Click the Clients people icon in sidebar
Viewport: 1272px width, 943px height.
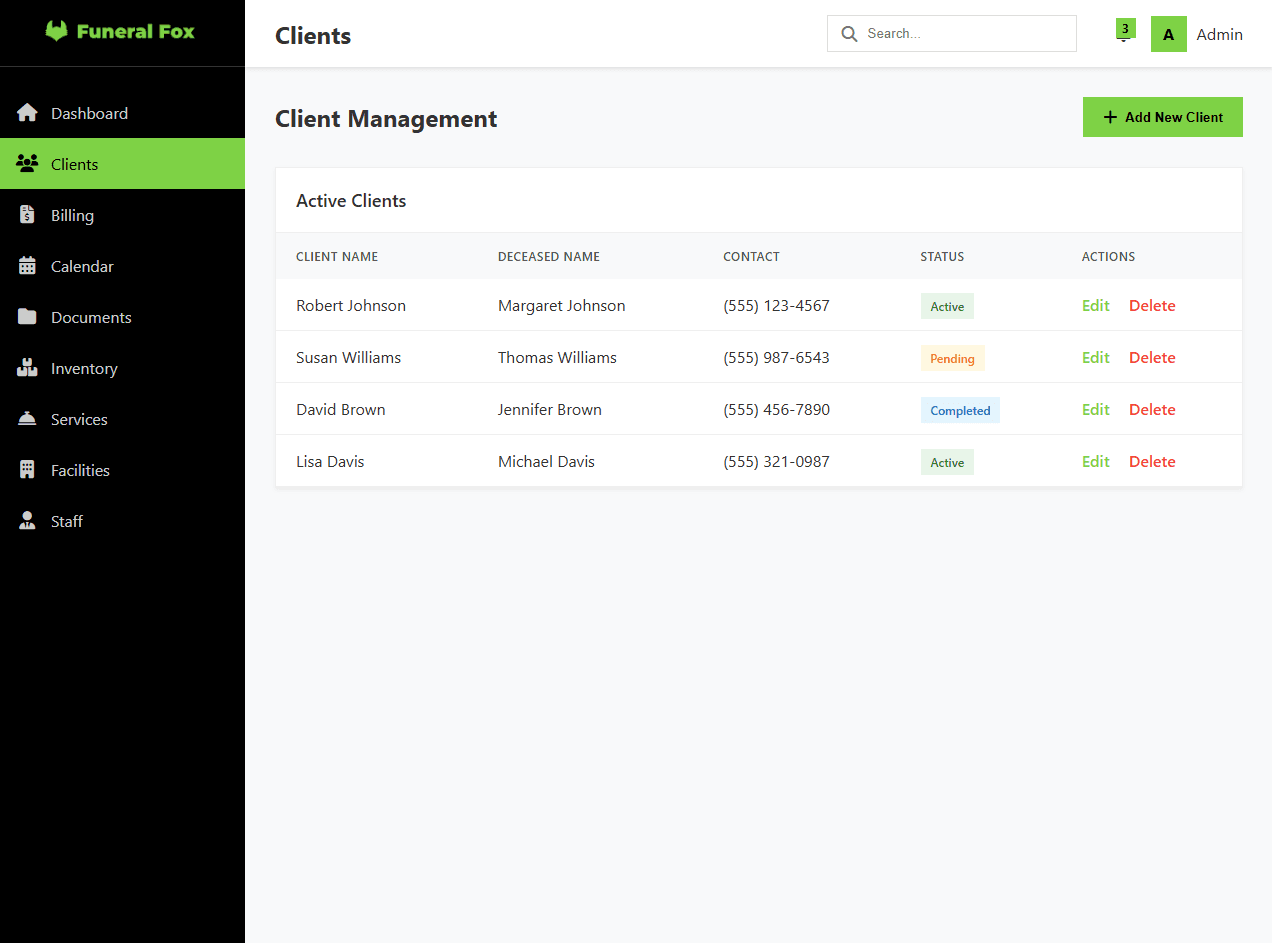point(26,163)
